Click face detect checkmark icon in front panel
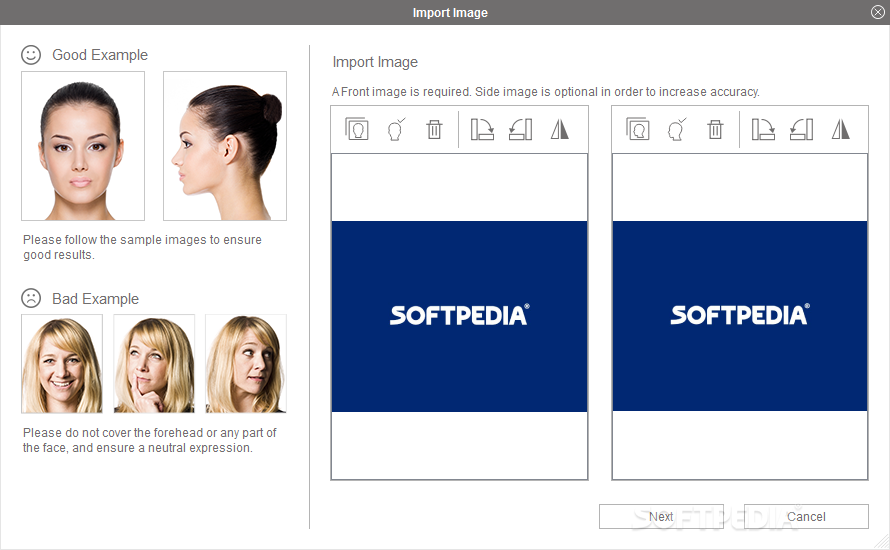Image resolution: width=890 pixels, height=550 pixels. tap(396, 129)
